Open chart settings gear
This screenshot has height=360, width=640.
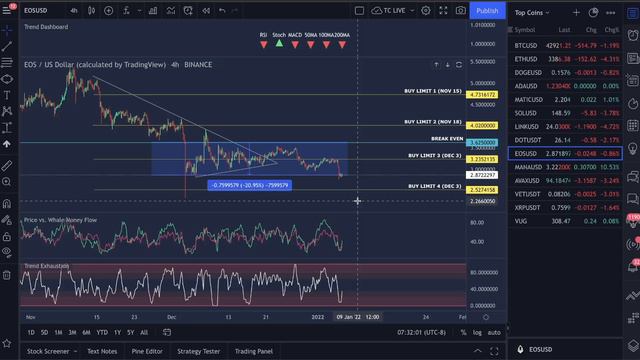(x=426, y=11)
